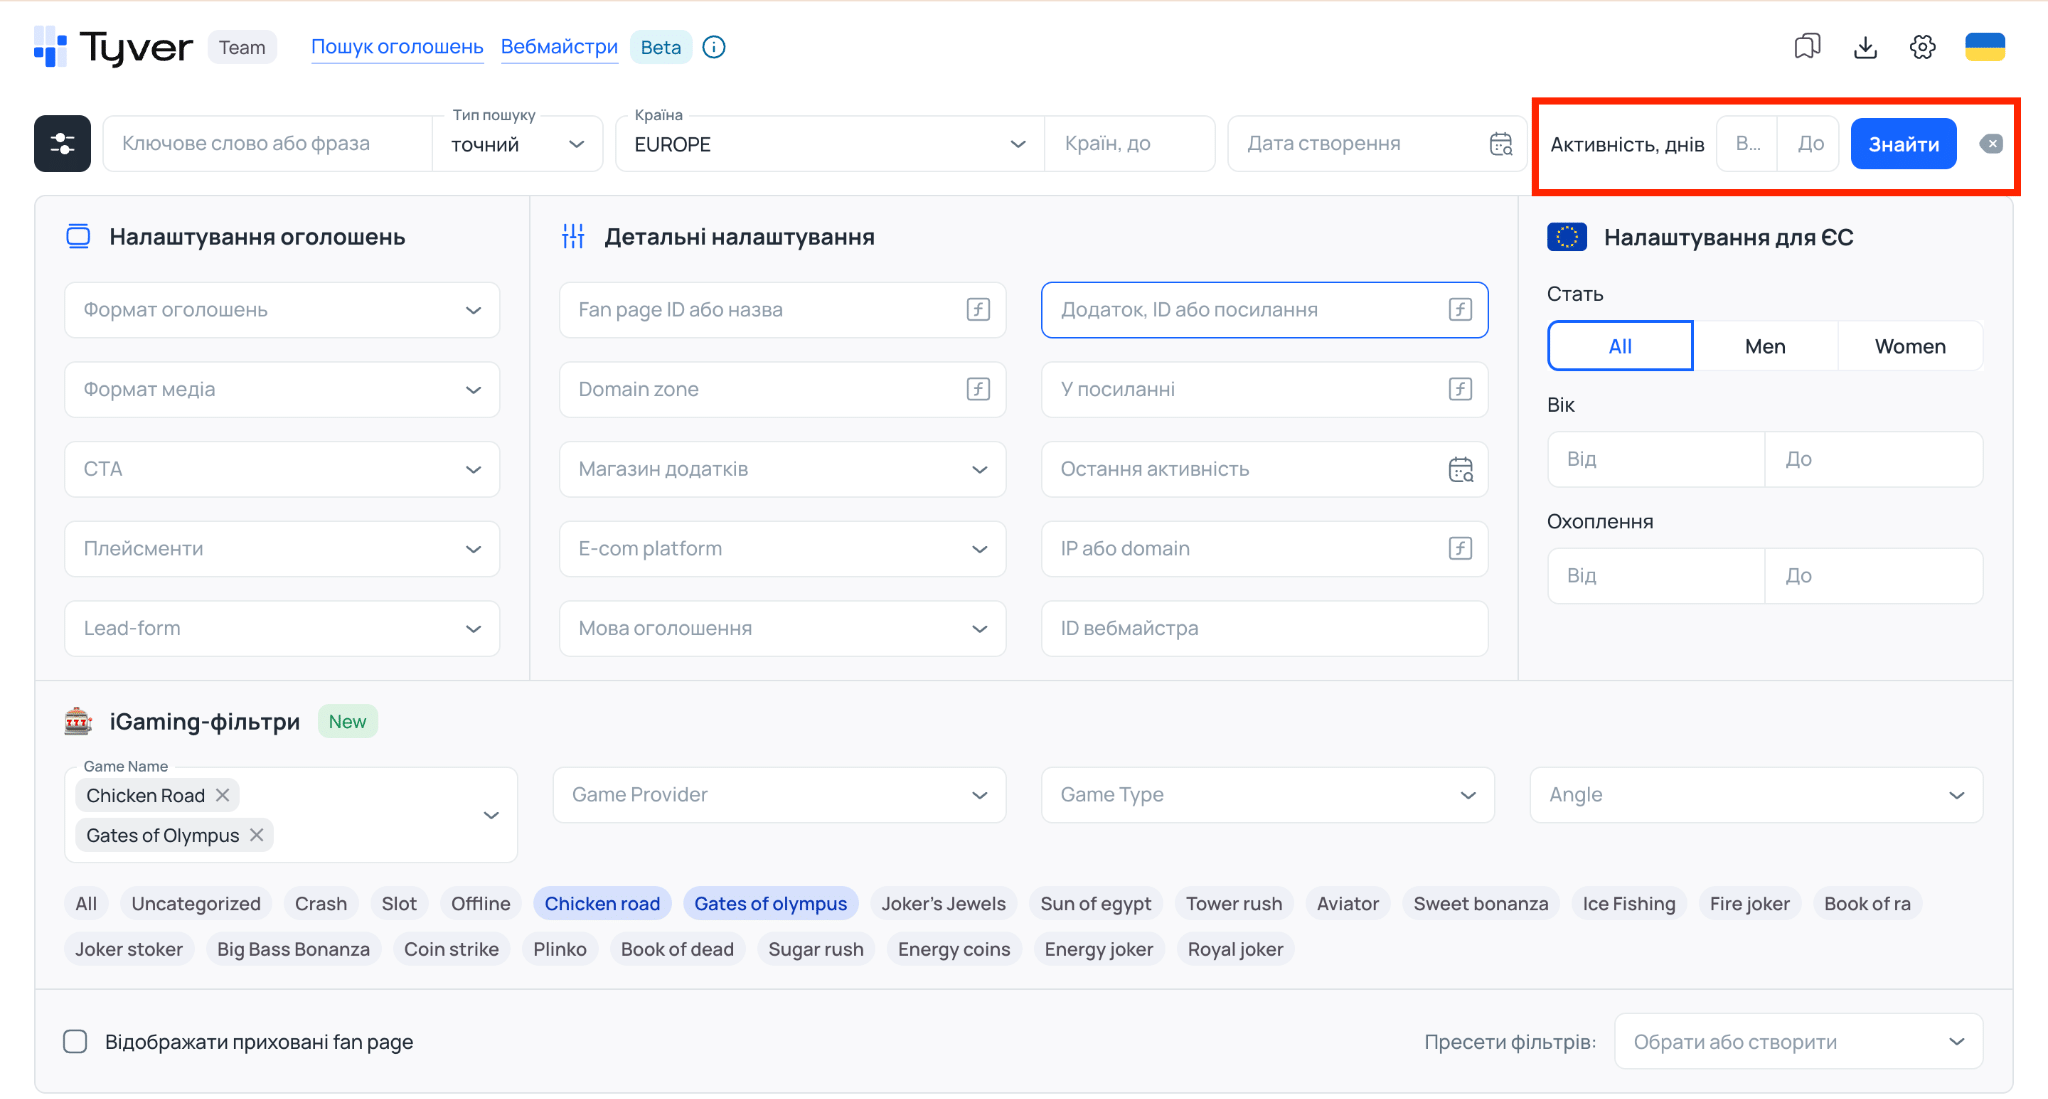
Task: Click the function icon in Fan page ID field
Action: (978, 310)
